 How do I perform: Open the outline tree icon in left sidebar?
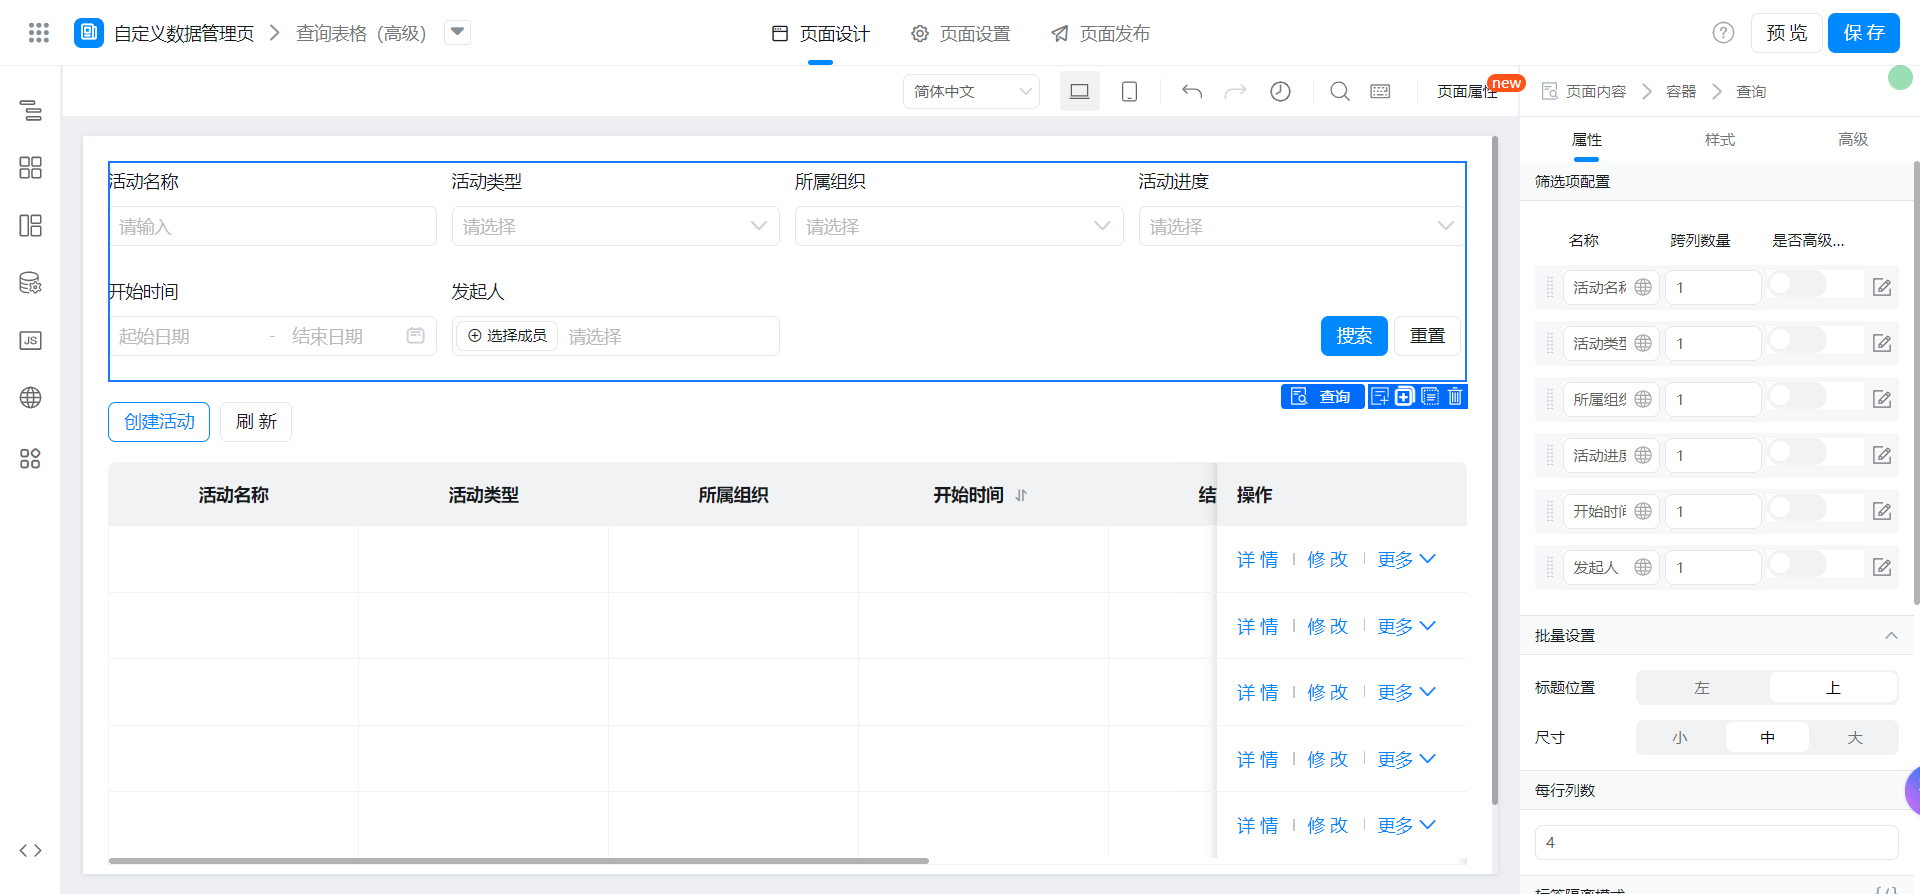(31, 110)
